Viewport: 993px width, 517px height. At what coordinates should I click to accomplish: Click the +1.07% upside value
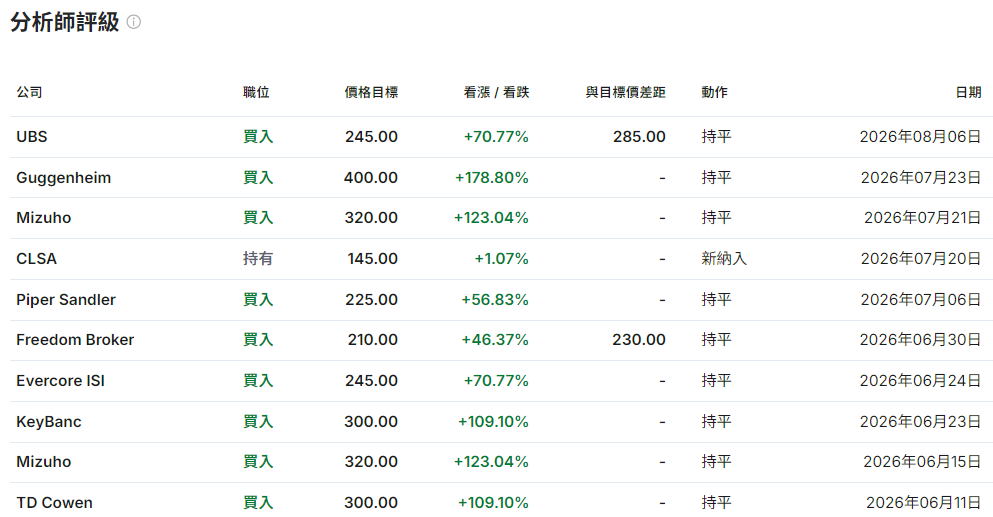[x=502, y=258]
